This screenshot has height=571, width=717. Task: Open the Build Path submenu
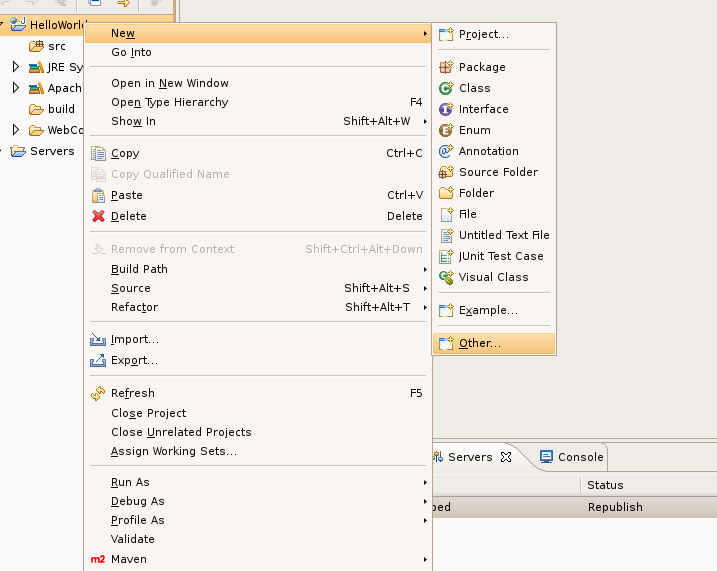click(x=139, y=269)
